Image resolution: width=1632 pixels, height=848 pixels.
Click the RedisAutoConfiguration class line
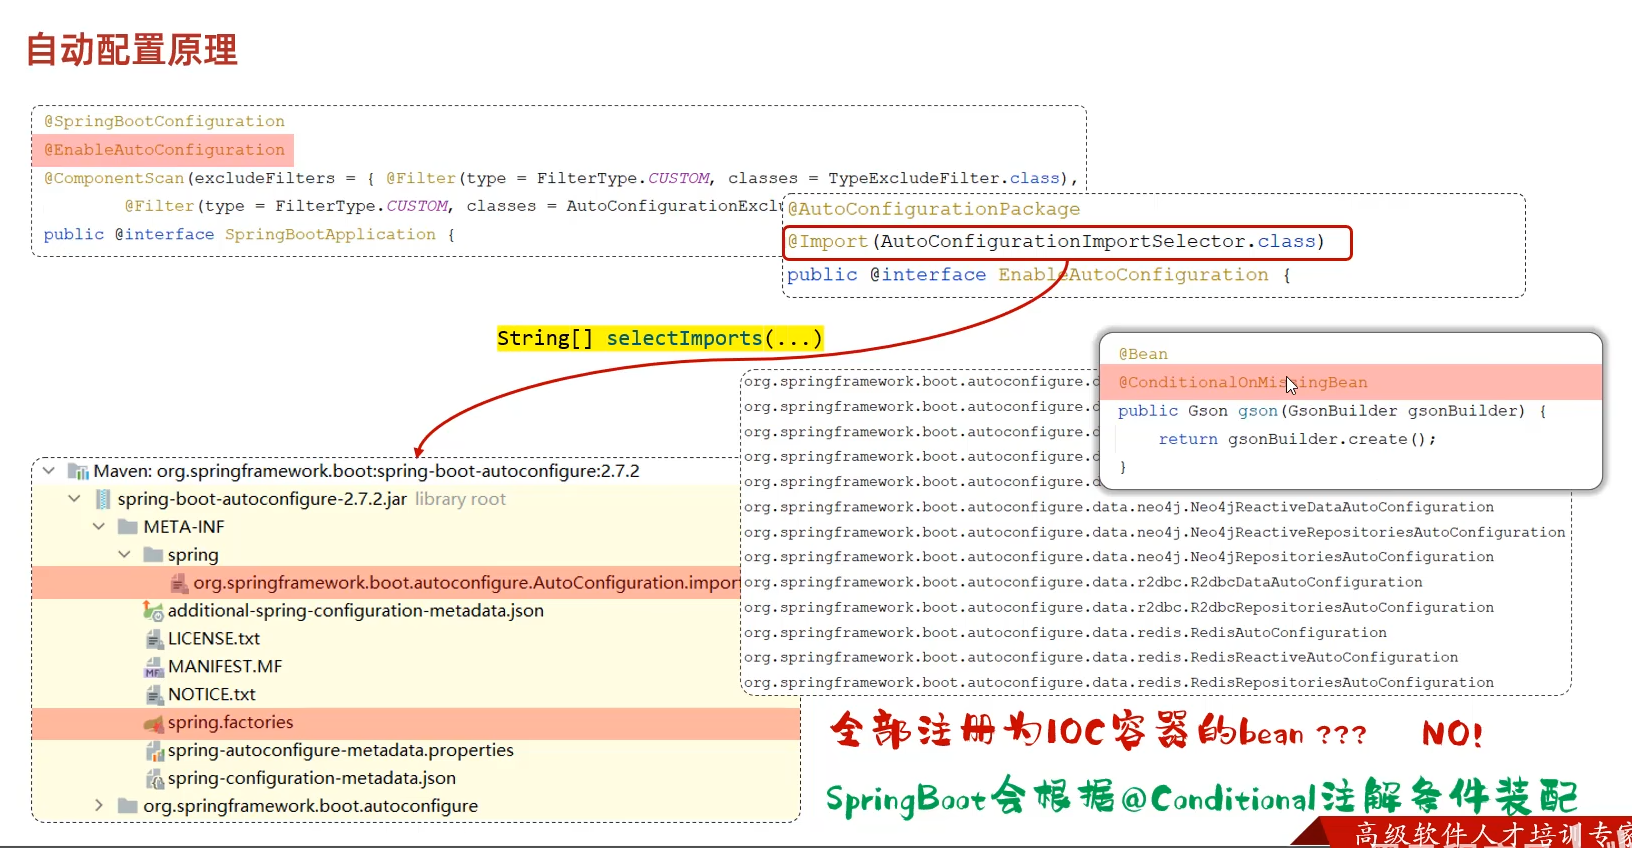(x=1065, y=633)
